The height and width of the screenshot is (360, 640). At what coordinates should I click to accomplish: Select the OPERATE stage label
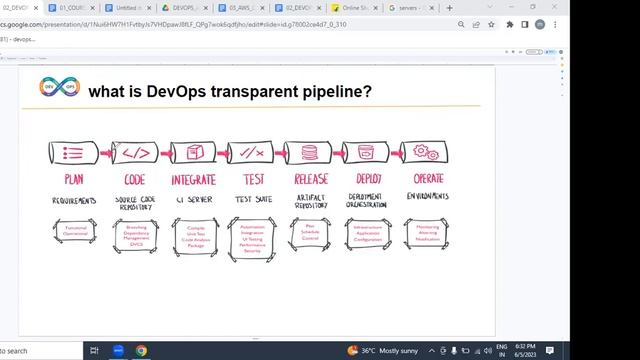[428, 178]
